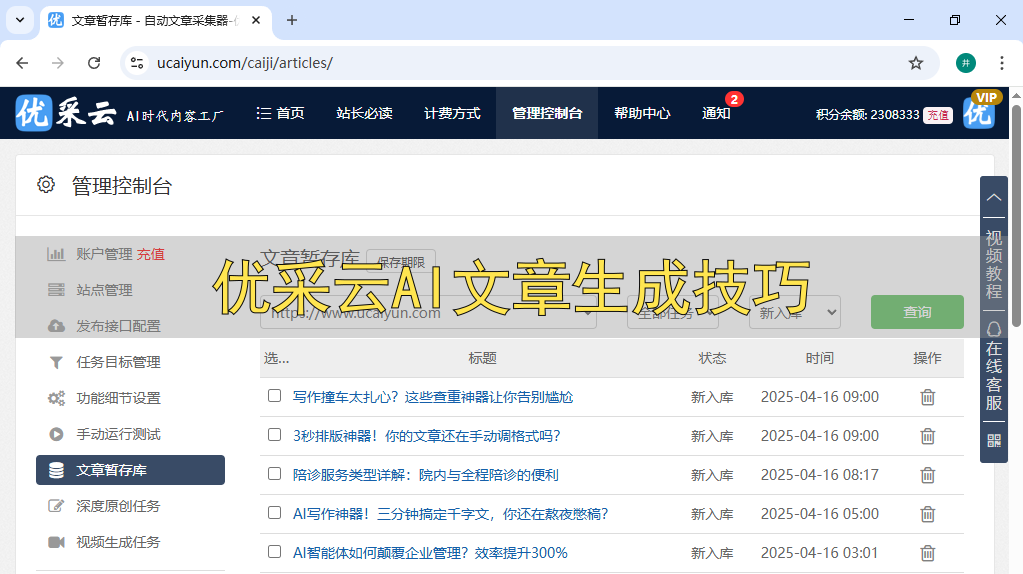
Task: Open 视频生成任务 in the sidebar
Action: 118,542
